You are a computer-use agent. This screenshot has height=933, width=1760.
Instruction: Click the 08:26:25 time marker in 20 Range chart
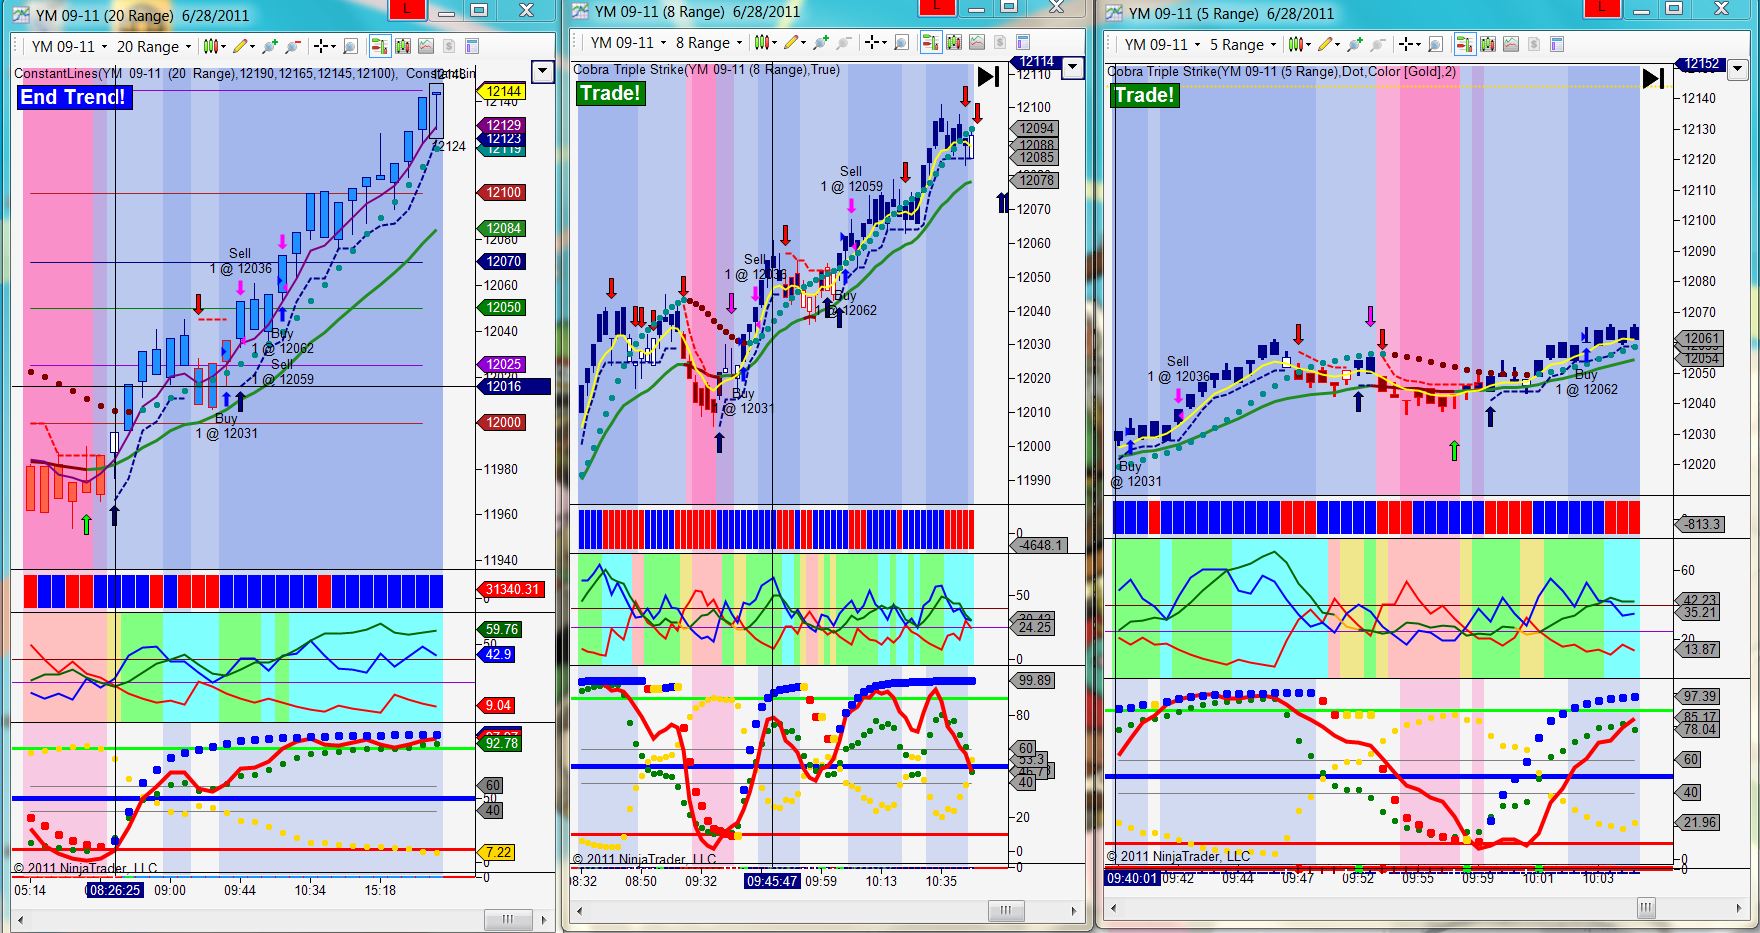[x=115, y=889]
